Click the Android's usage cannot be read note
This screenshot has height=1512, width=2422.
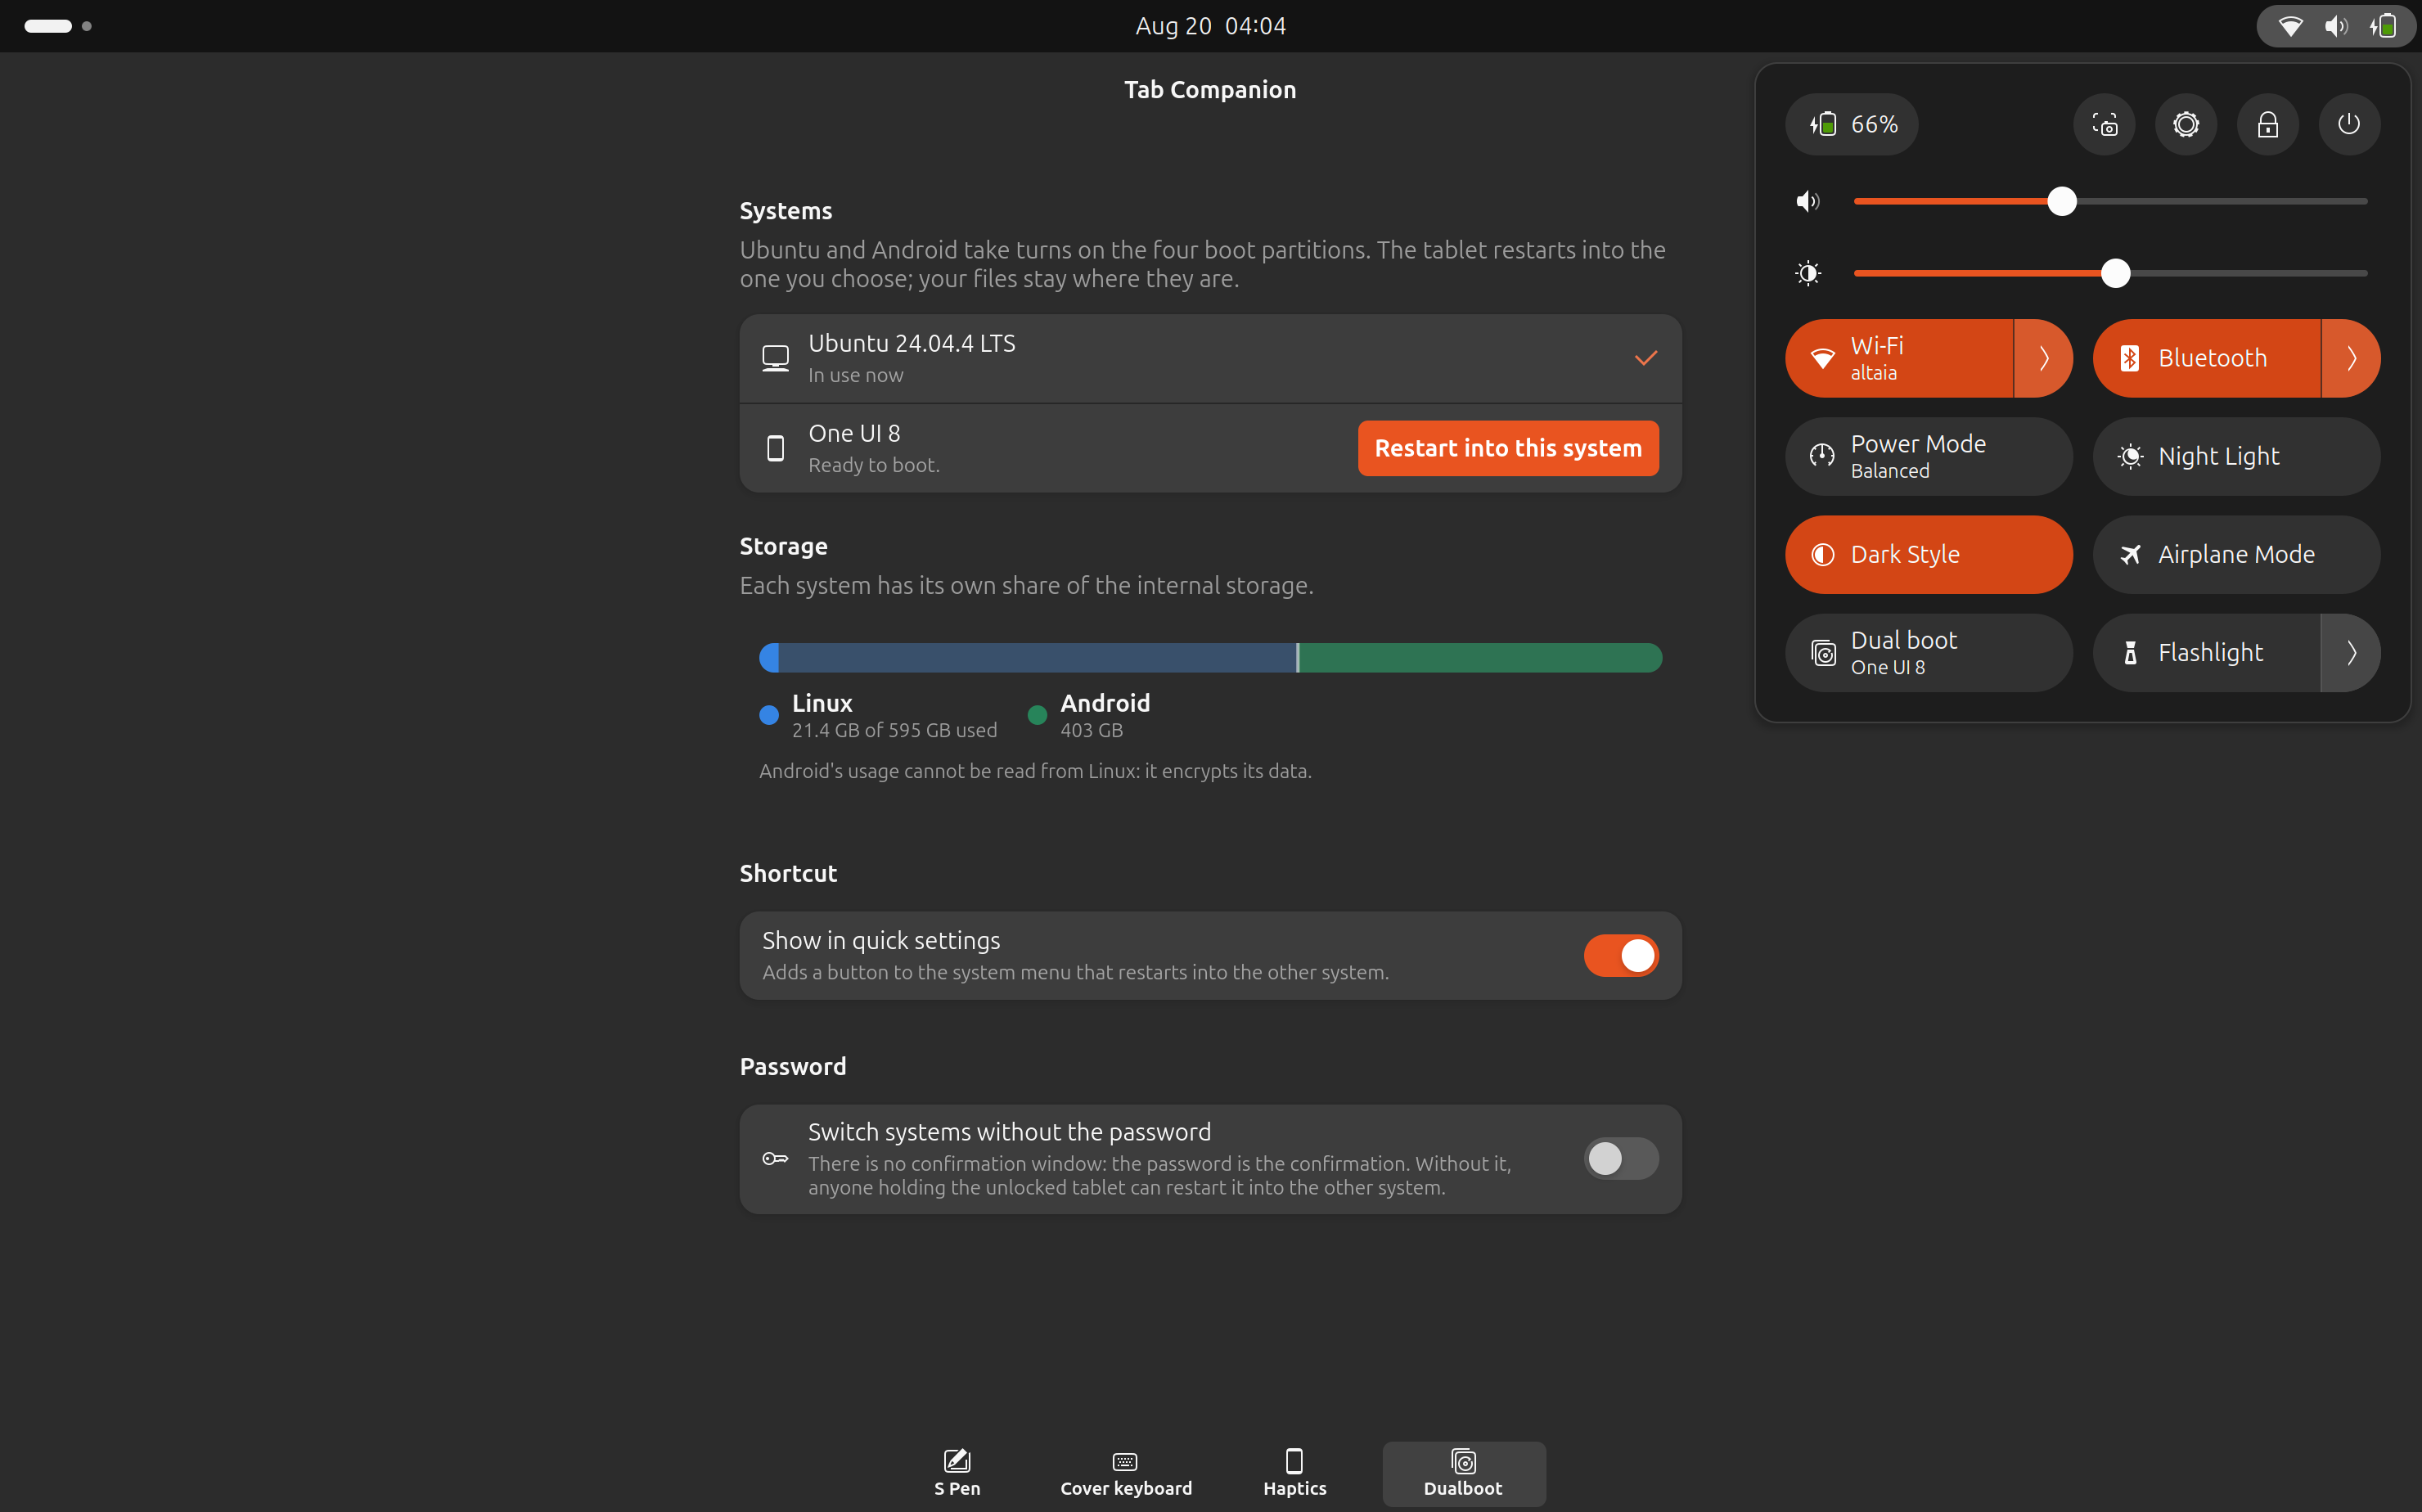pyautogui.click(x=1035, y=771)
